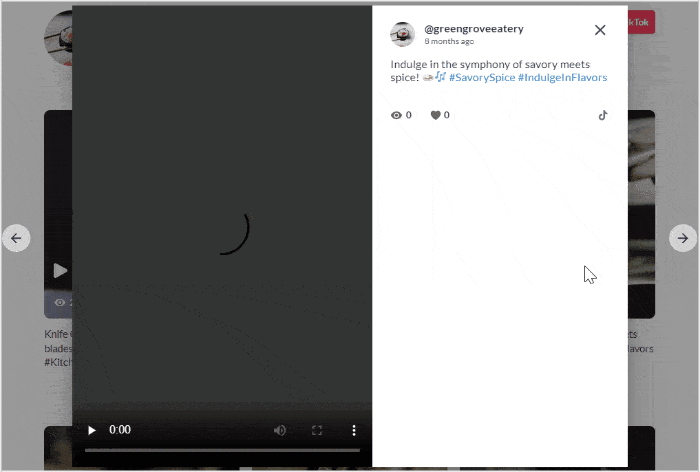Click the heart likes icon
The width and height of the screenshot is (700, 472).
[435, 115]
